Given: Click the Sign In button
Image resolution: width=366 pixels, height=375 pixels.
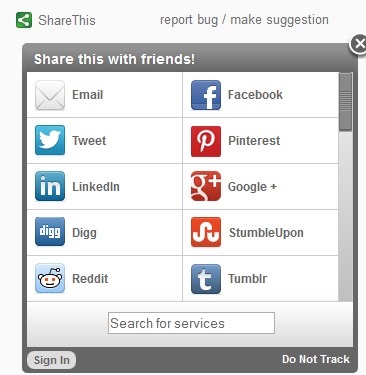Looking at the screenshot, I should tap(52, 360).
